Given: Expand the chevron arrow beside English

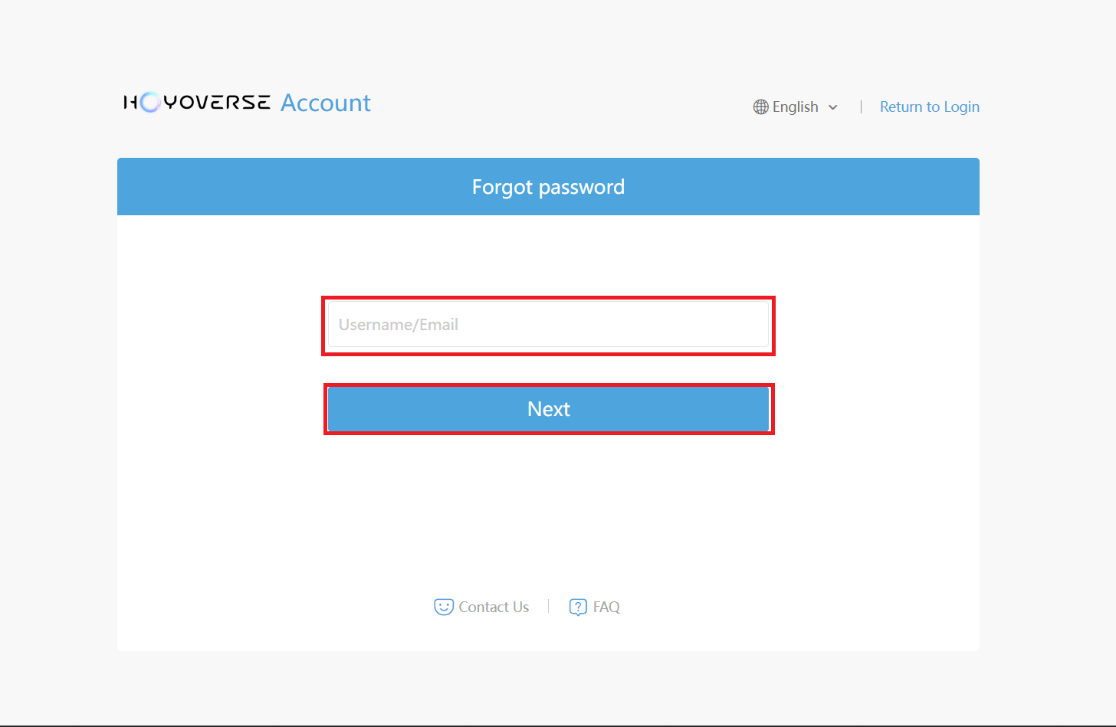Looking at the screenshot, I should click(833, 108).
